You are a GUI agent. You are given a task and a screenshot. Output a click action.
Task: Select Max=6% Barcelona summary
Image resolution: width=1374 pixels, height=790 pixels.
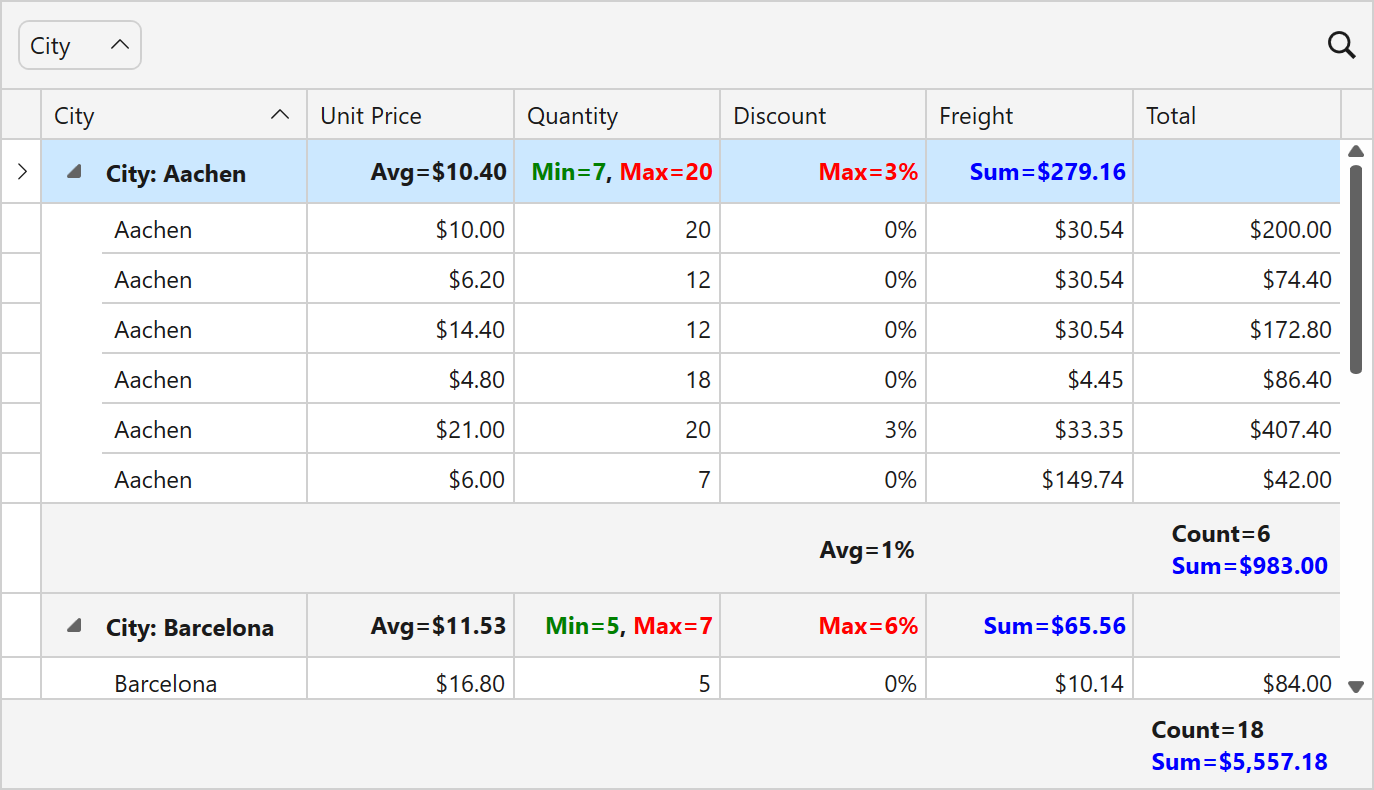tap(868, 626)
